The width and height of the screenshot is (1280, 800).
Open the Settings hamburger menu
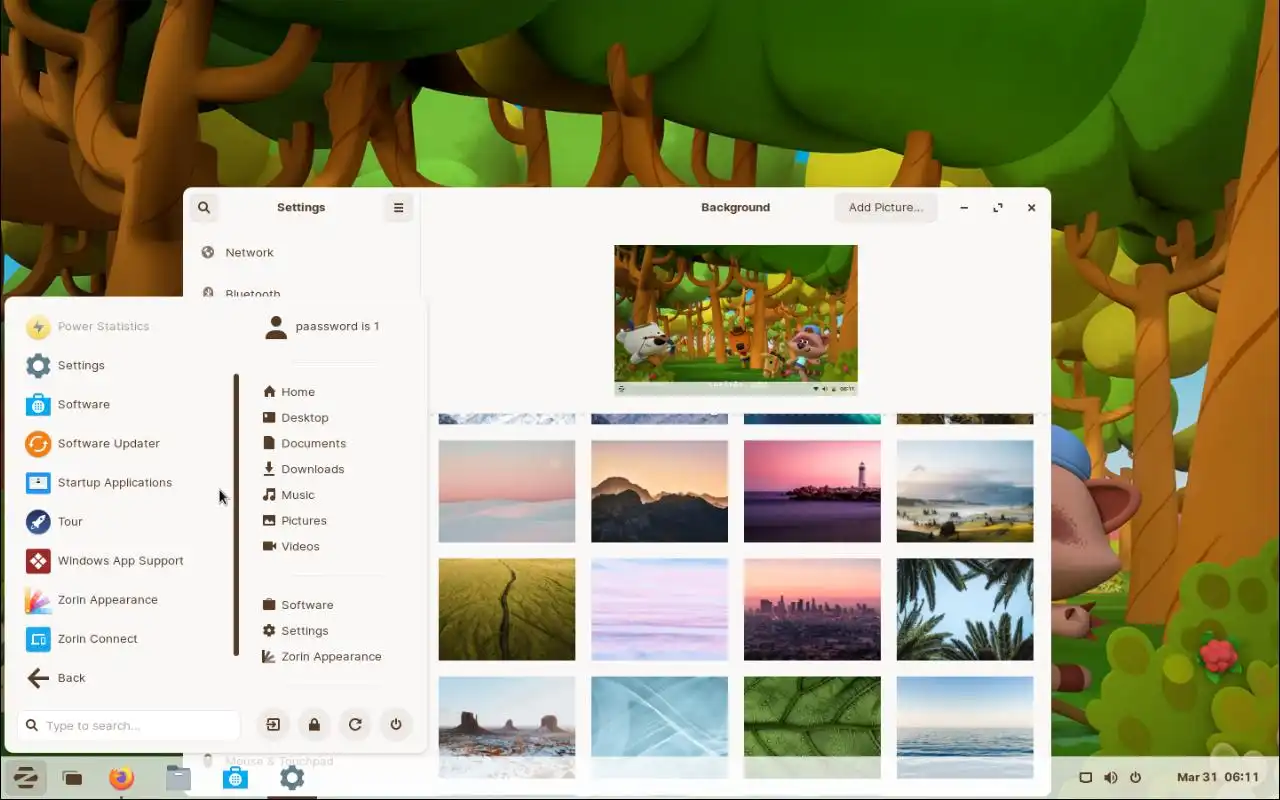(x=398, y=207)
